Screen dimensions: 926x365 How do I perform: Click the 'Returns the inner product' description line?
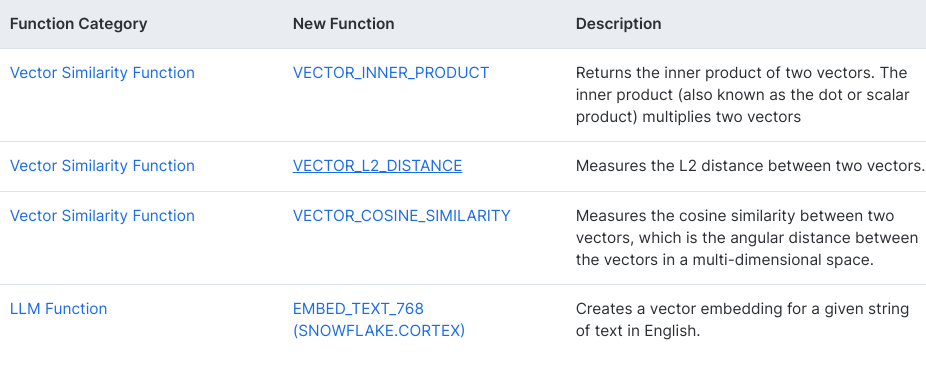tap(741, 73)
